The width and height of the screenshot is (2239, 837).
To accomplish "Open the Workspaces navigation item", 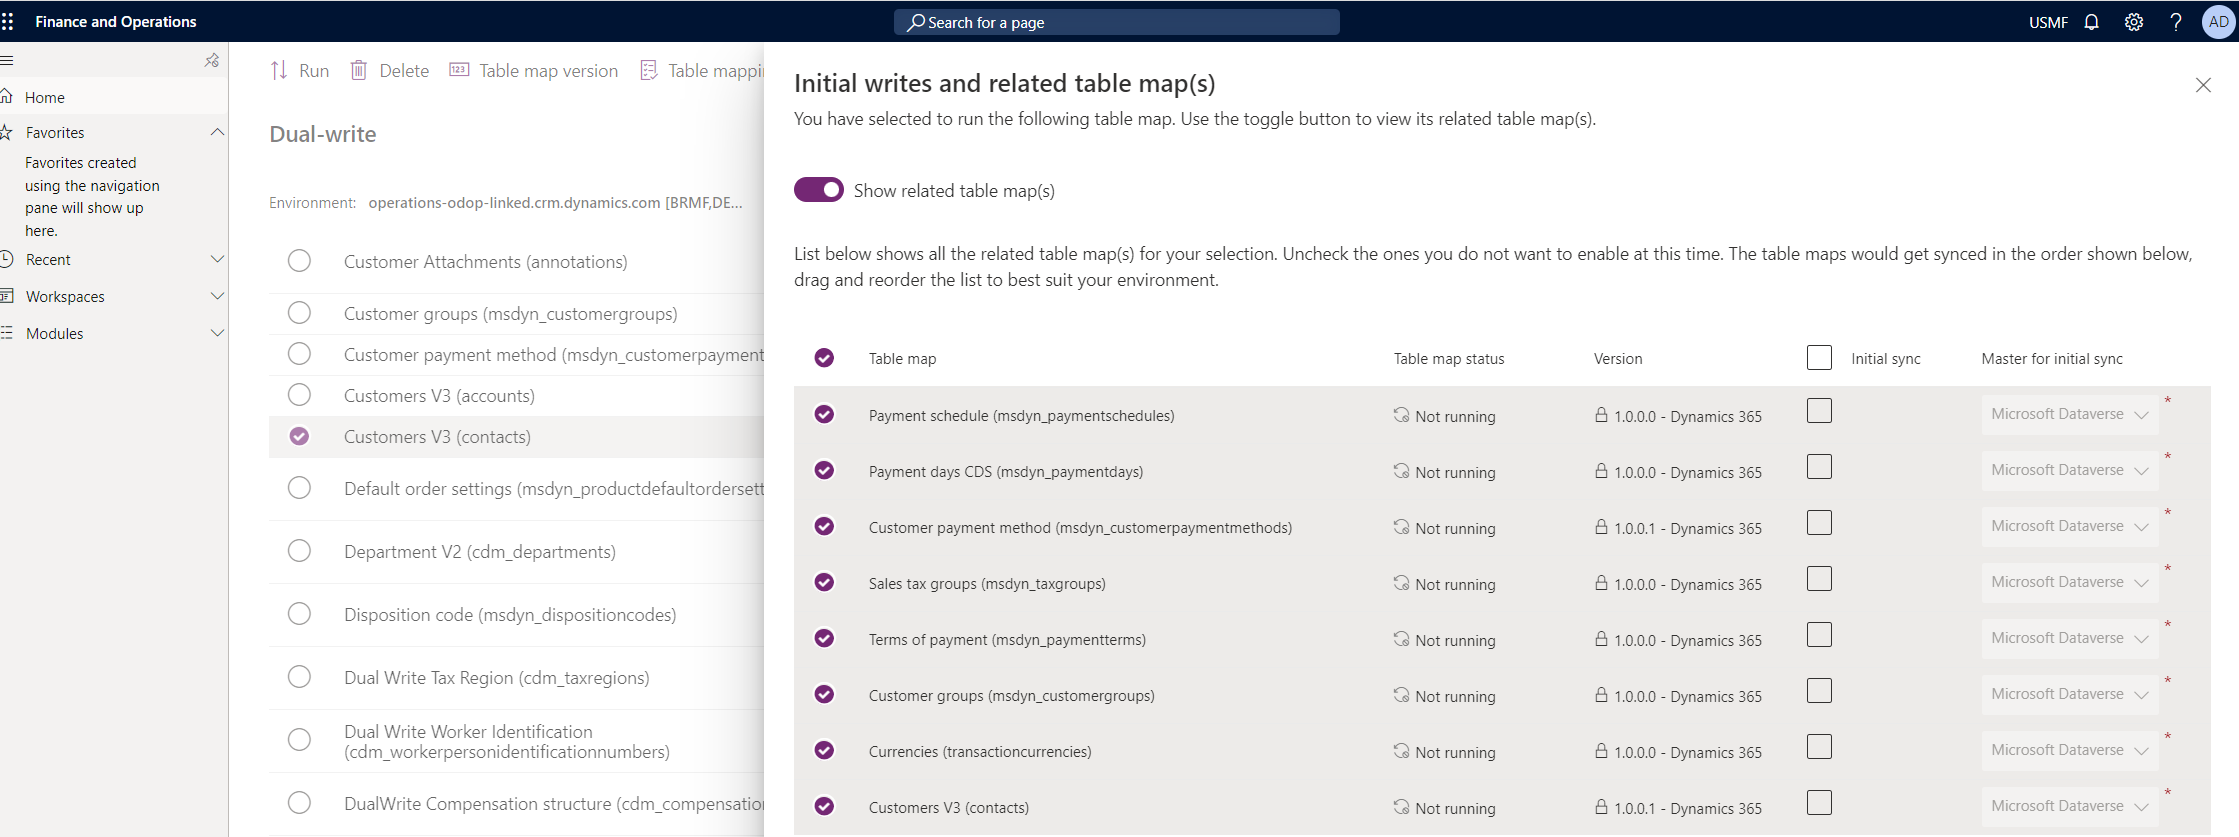I will (x=65, y=296).
